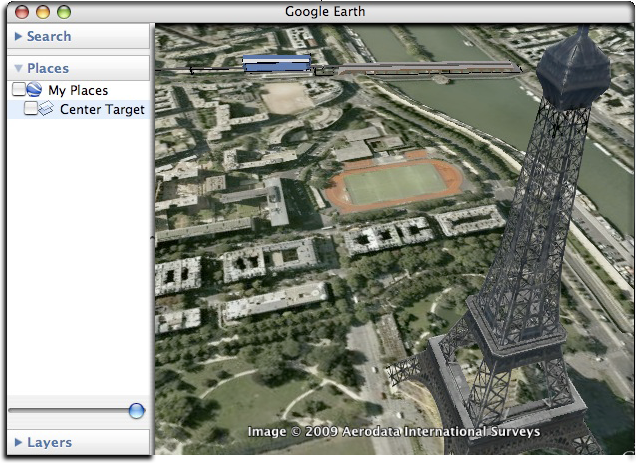Minimize the Google Earth window
The image size is (636, 463).
click(43, 12)
